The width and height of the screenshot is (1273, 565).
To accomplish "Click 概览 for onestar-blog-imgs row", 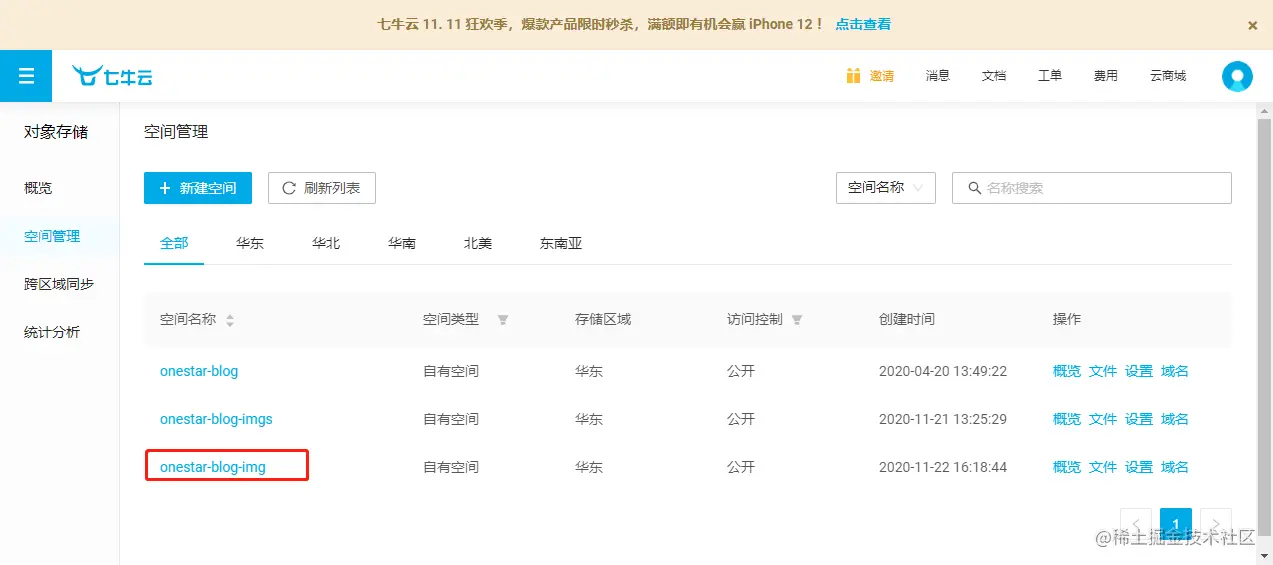I will pyautogui.click(x=1067, y=419).
